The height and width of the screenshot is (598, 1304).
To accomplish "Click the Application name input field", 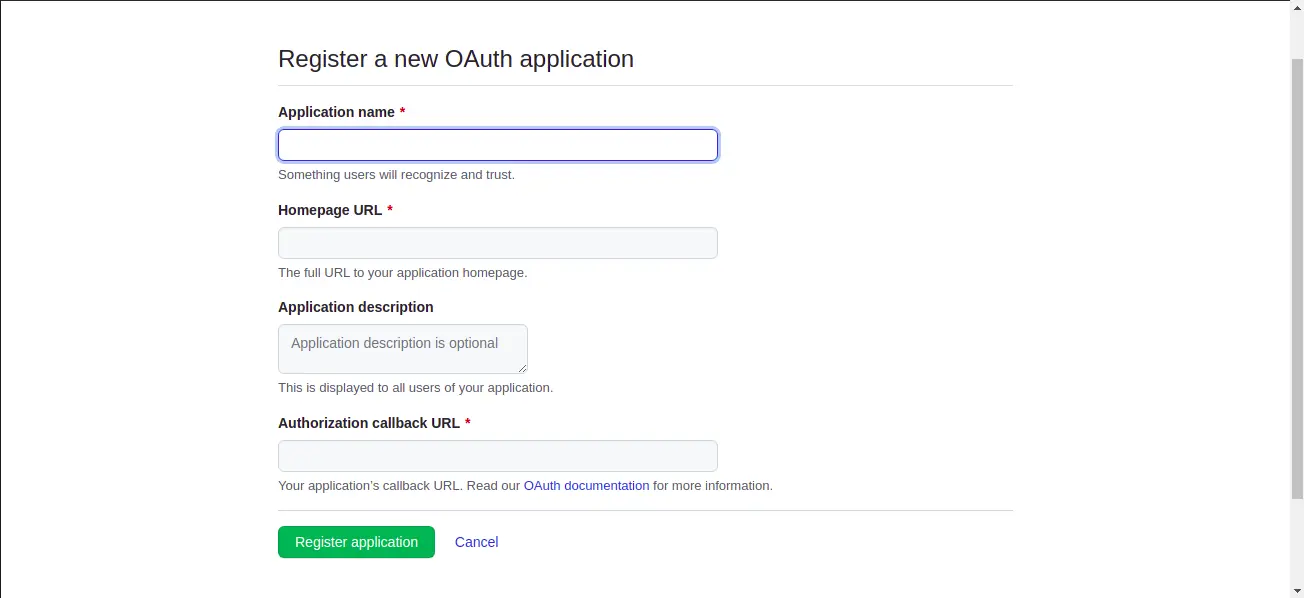I will pyautogui.click(x=497, y=146).
